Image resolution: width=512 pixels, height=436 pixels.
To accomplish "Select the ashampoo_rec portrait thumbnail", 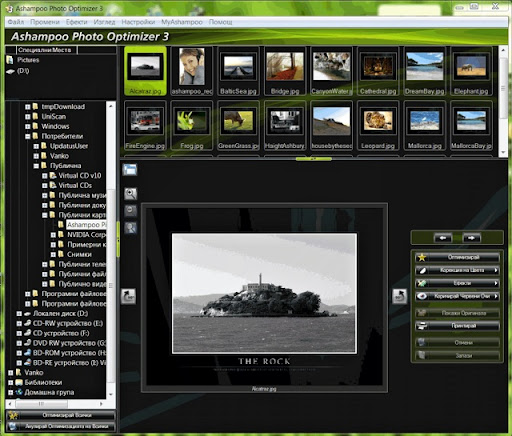I will pos(192,71).
